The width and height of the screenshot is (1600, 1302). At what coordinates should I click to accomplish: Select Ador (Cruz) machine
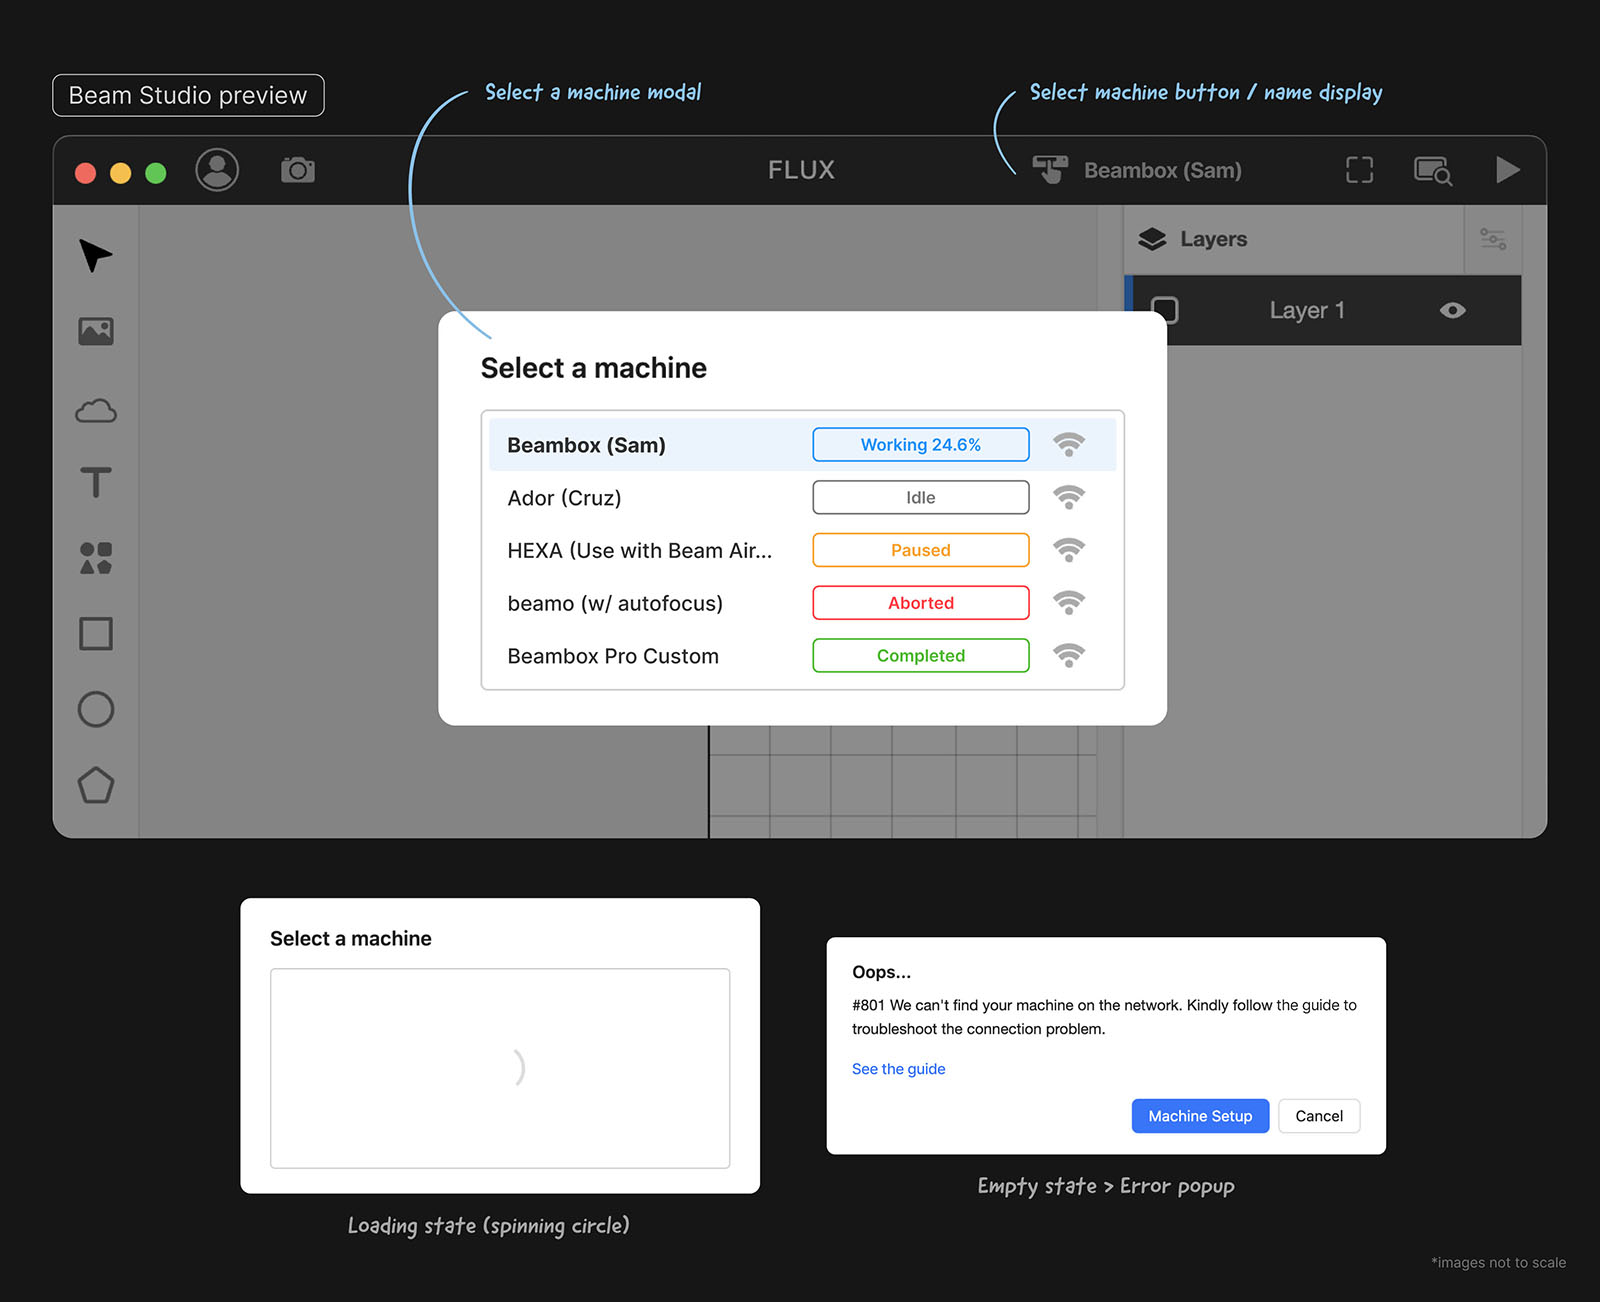click(802, 498)
